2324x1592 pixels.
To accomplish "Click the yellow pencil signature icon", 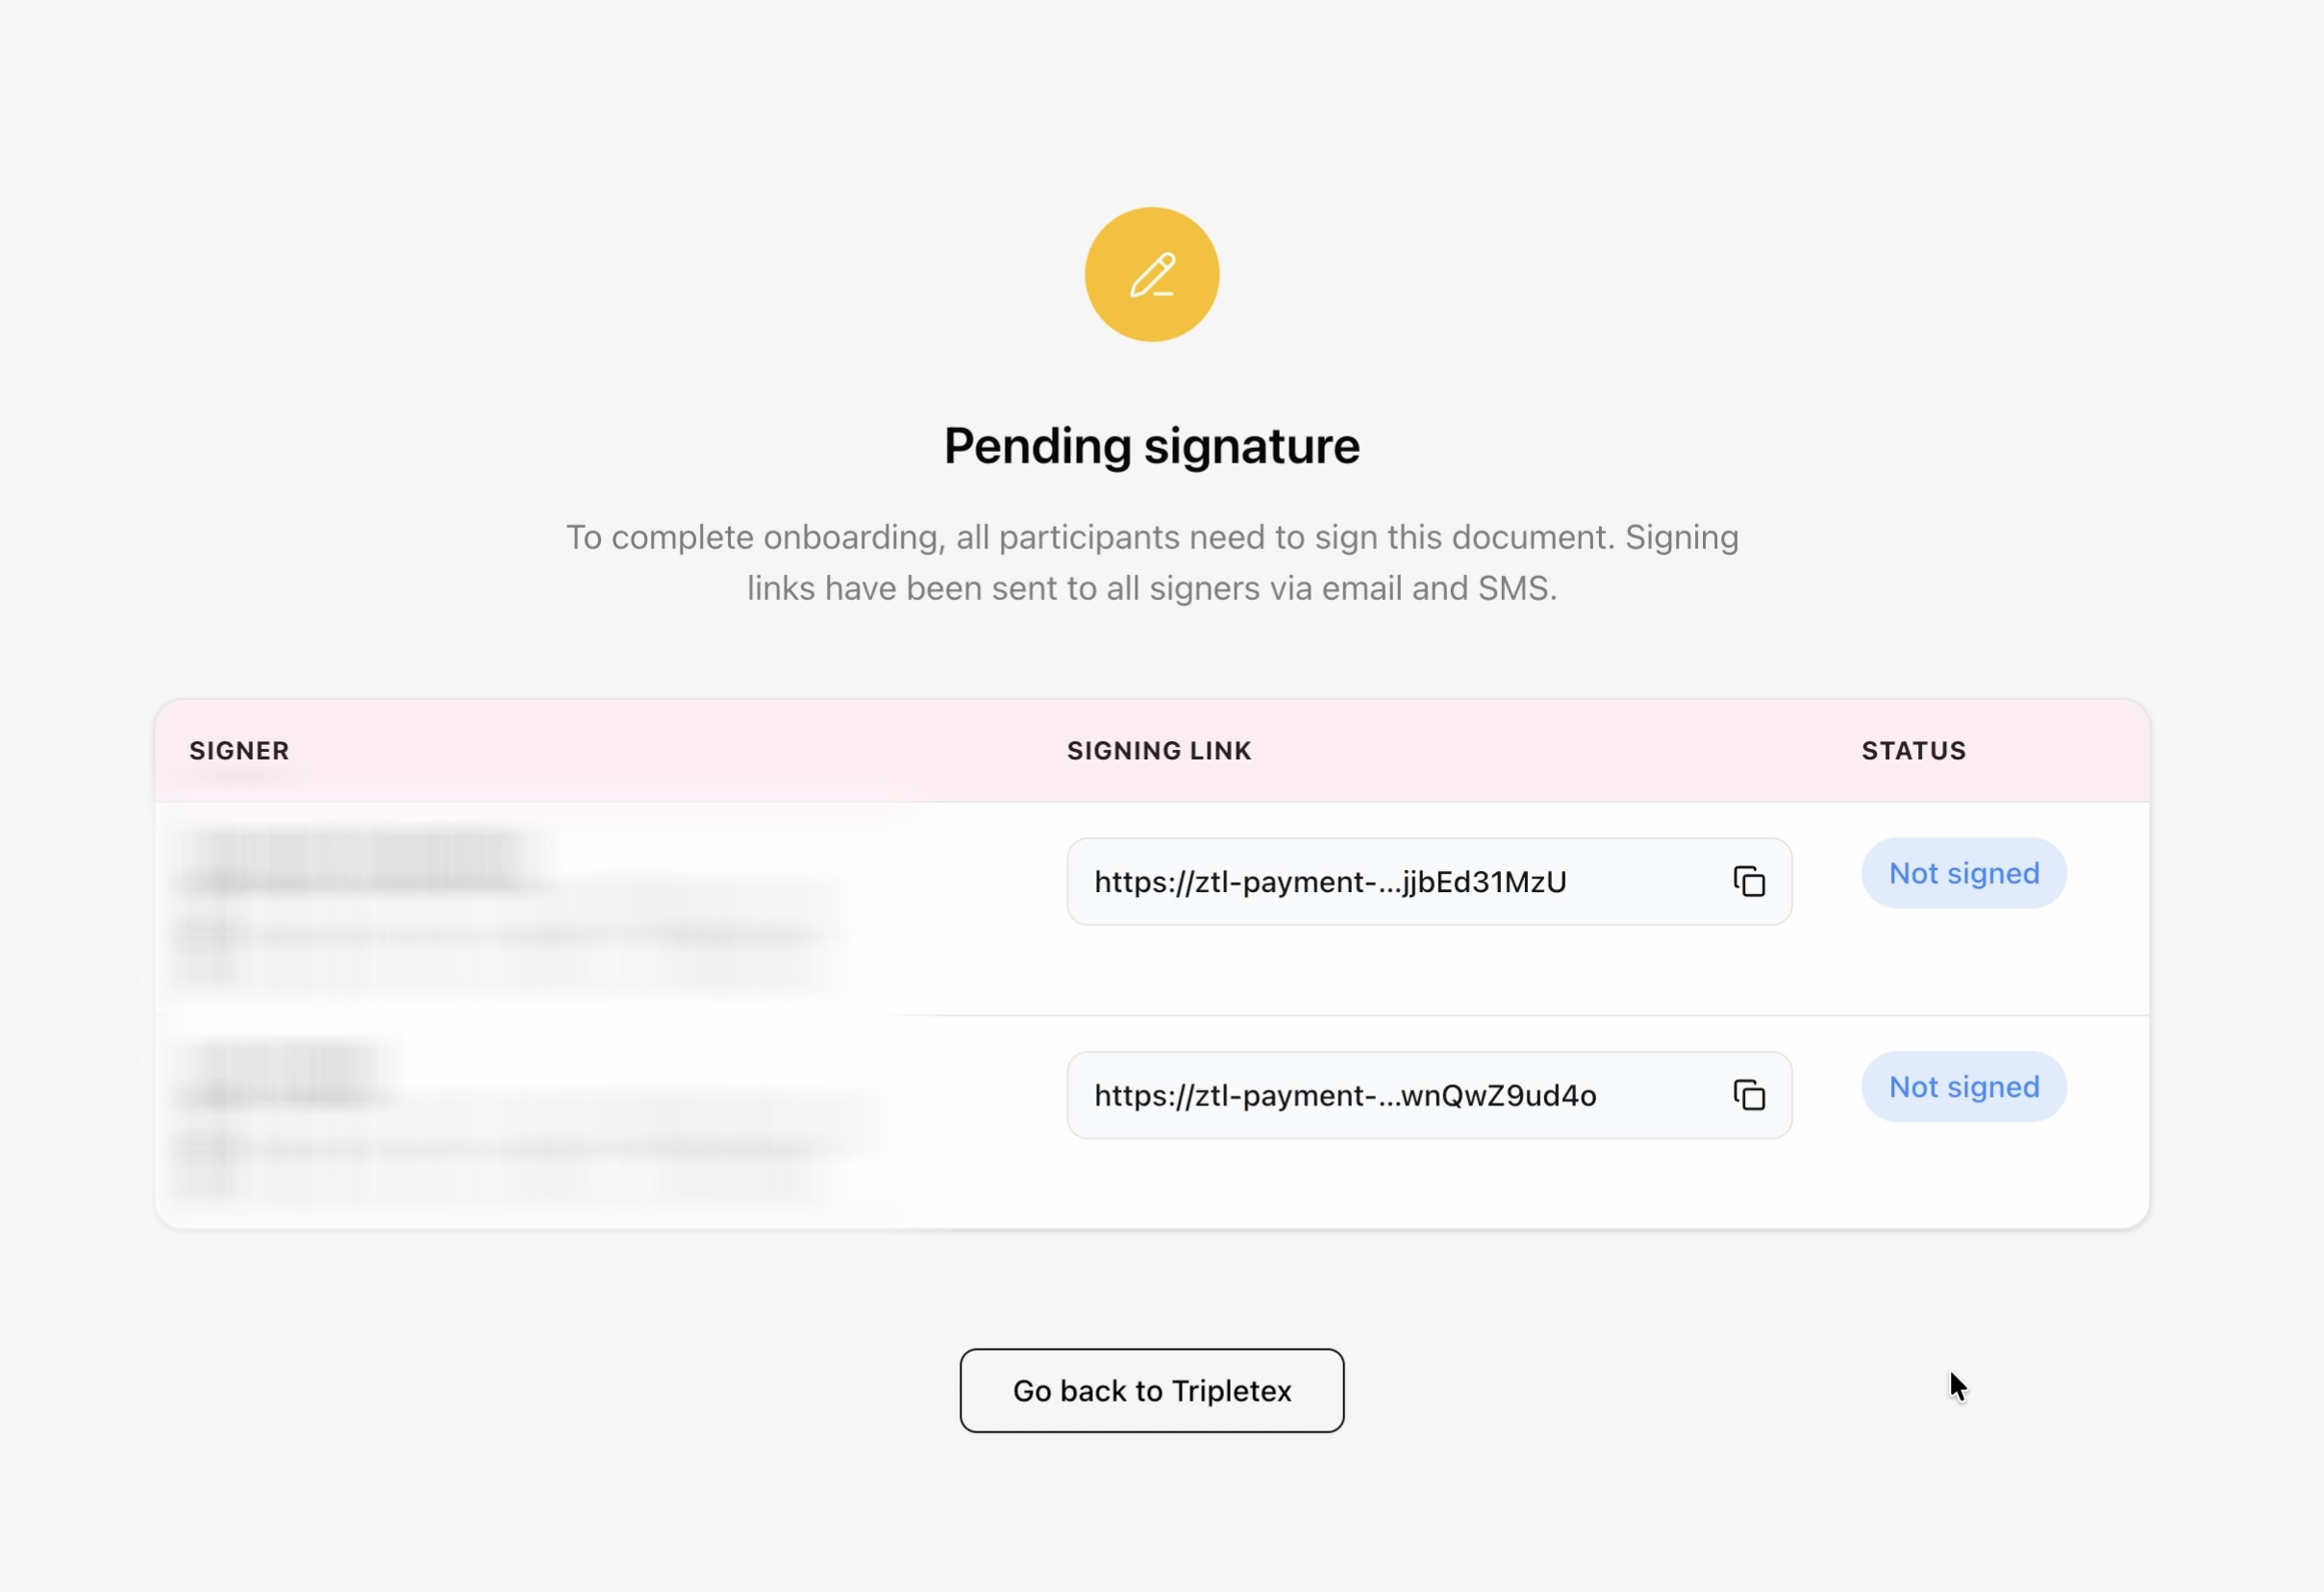I will click(1152, 274).
